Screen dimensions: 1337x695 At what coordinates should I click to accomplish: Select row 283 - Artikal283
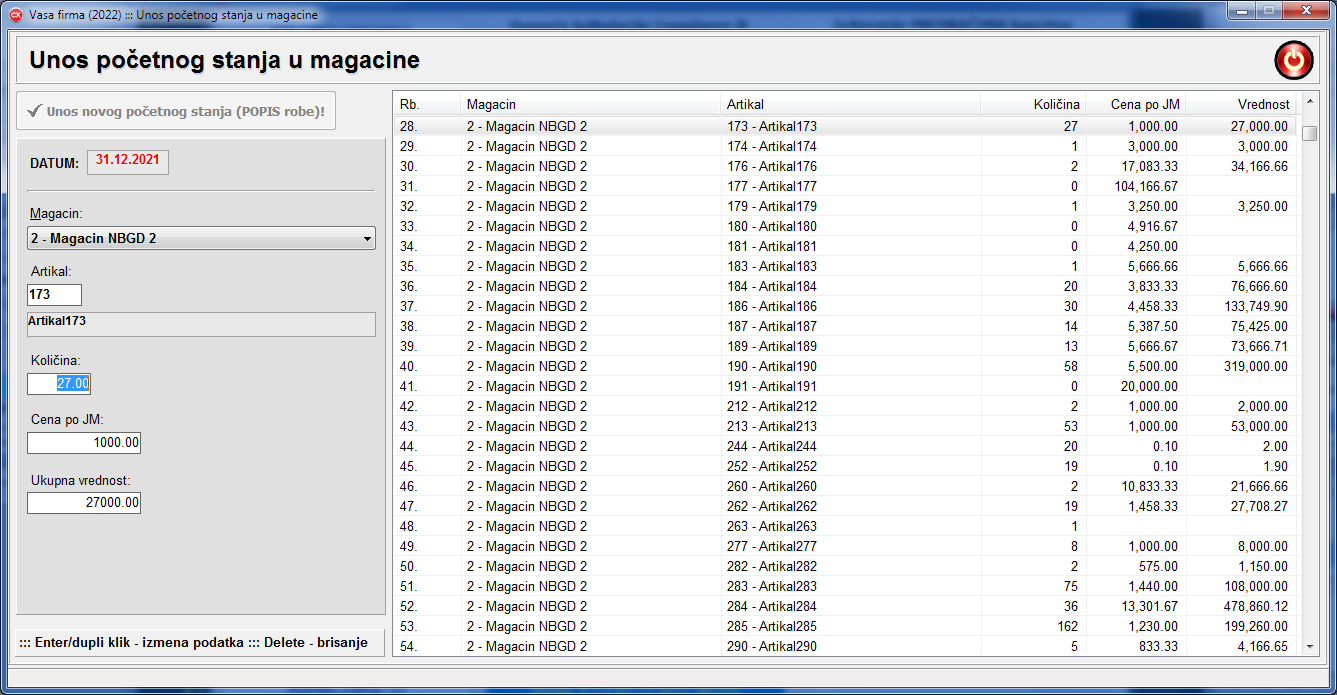pos(845,586)
